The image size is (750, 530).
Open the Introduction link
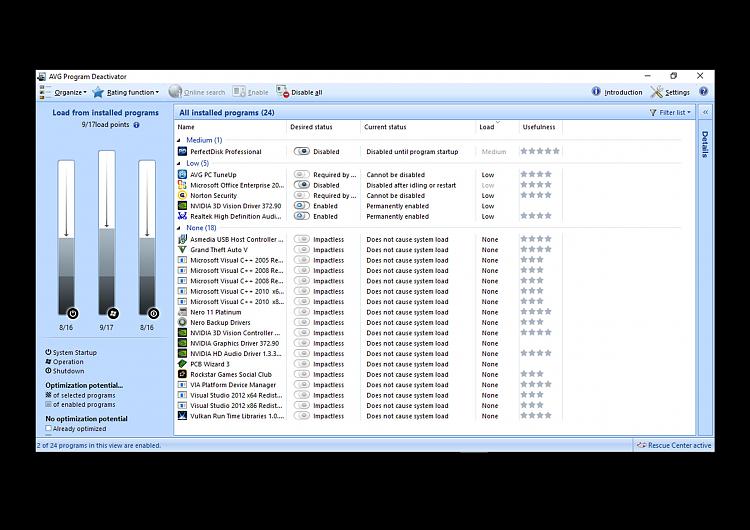tap(617, 92)
